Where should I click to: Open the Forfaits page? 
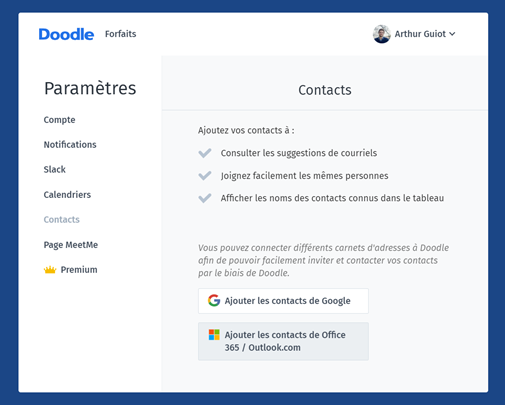(x=121, y=34)
